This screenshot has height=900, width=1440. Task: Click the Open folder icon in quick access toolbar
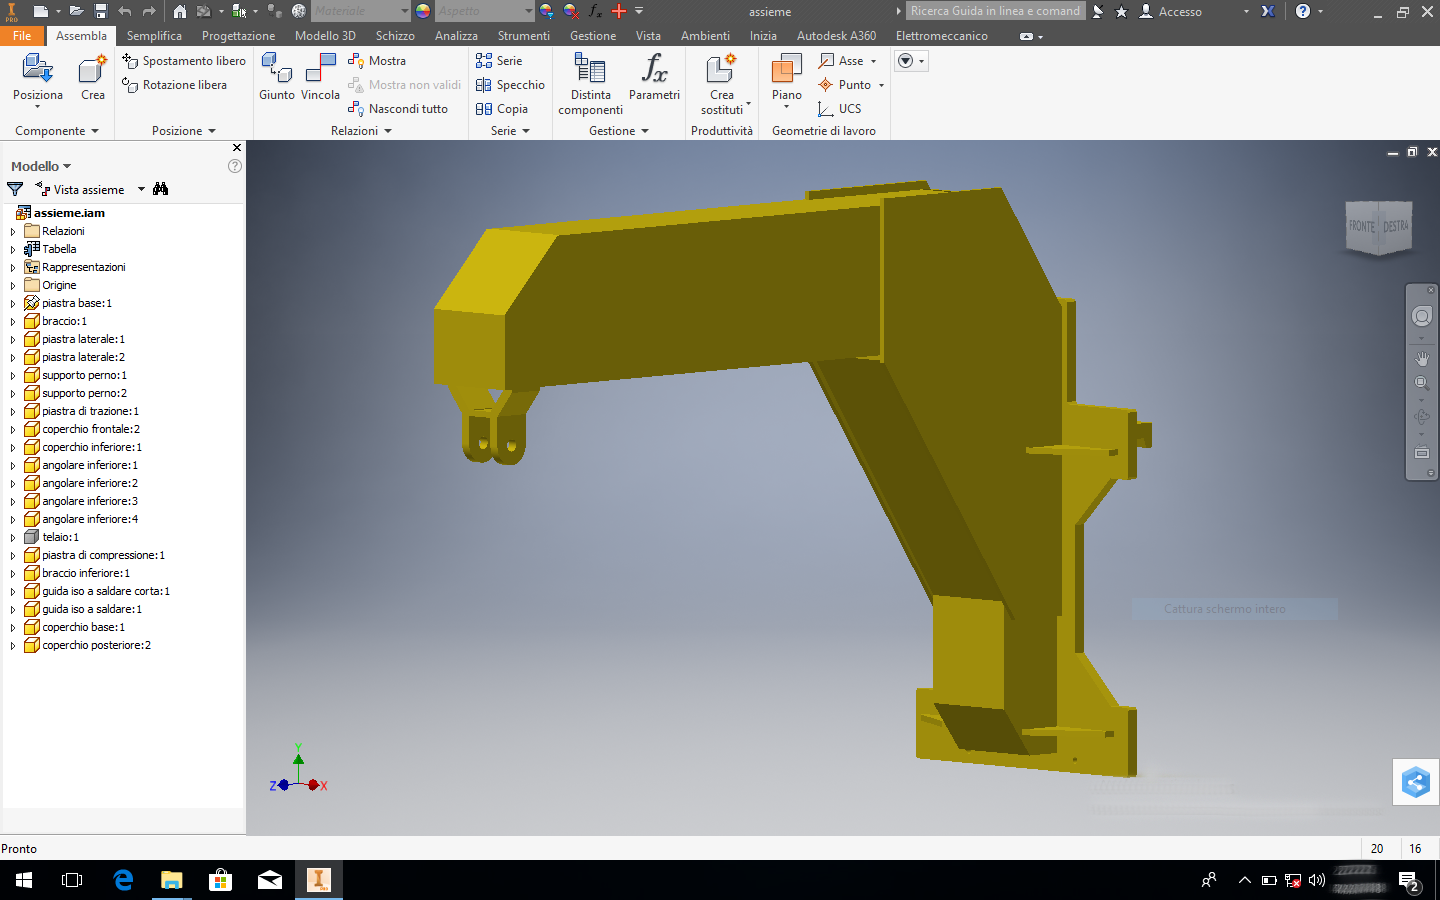pyautogui.click(x=75, y=11)
